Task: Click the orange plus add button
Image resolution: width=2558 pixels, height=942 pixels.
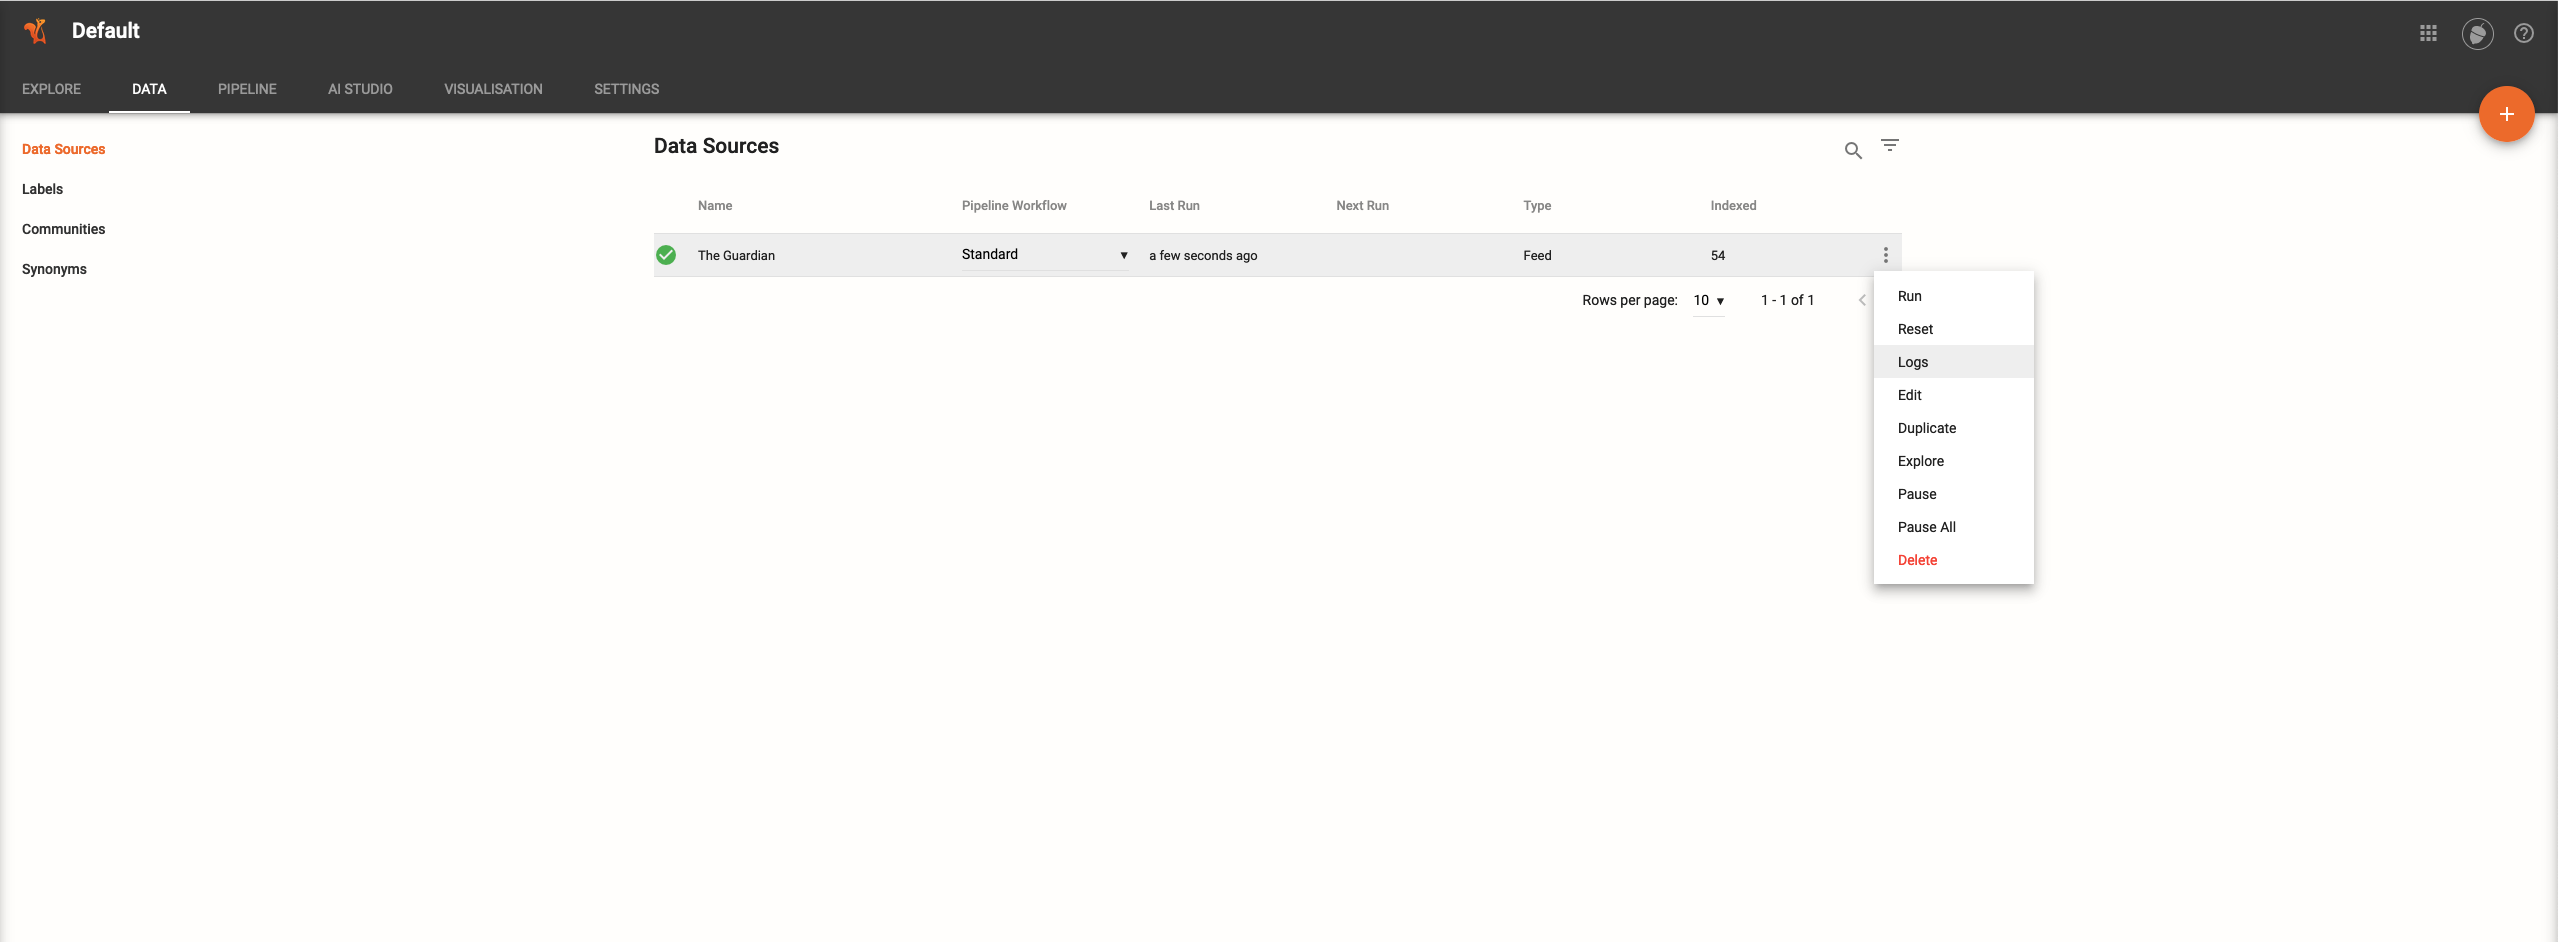Action: tap(2506, 114)
